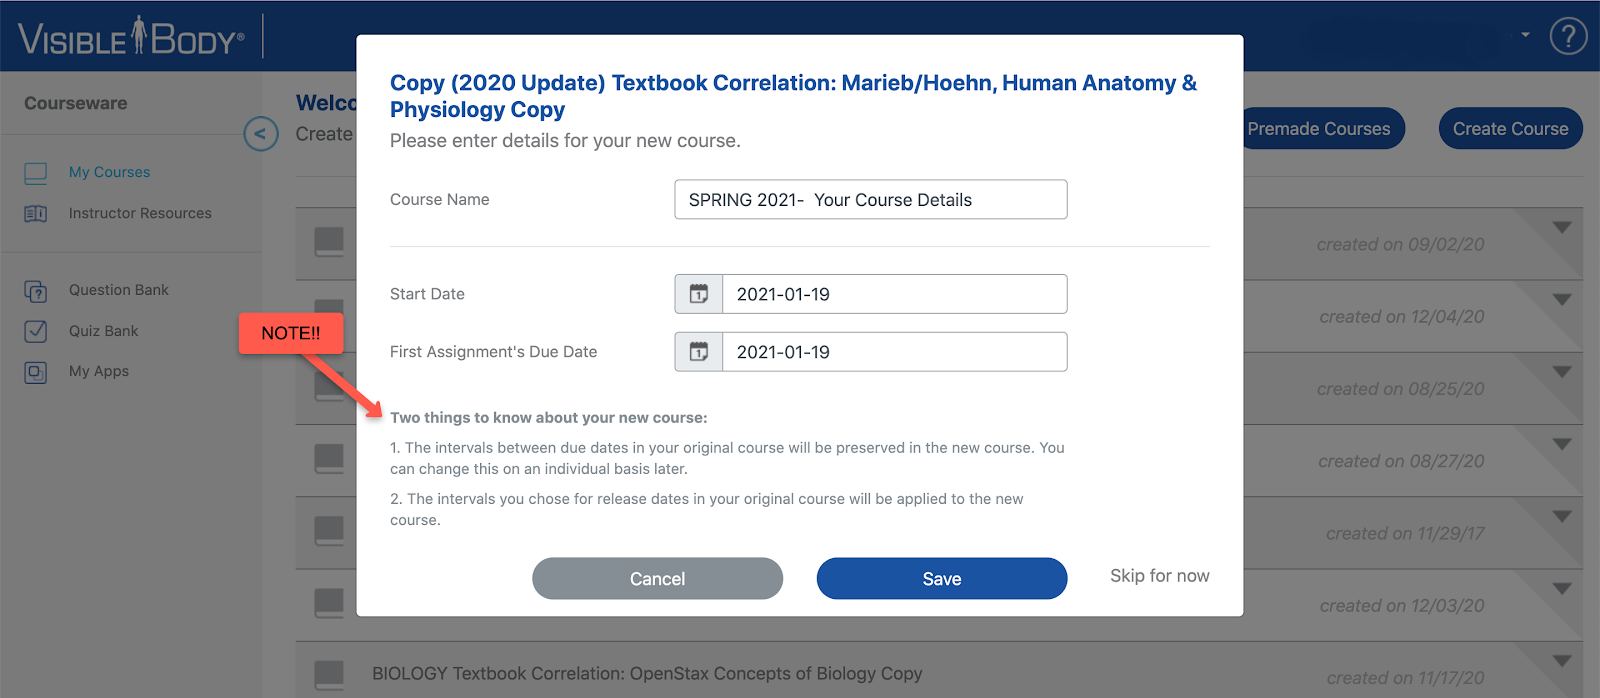Select Question Bank in the sidebar
Screen dimensions: 1600x698
tap(119, 290)
